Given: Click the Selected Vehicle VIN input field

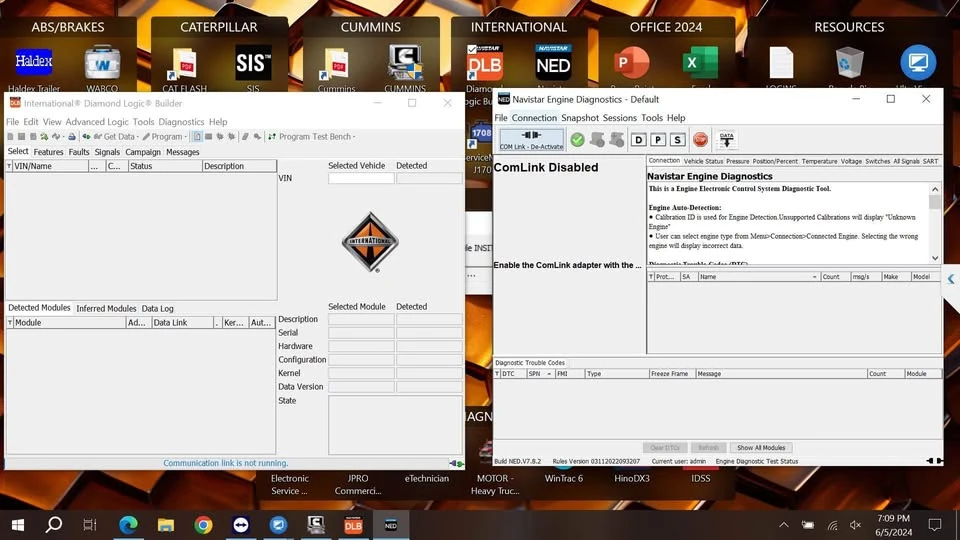Looking at the screenshot, I should [361, 178].
